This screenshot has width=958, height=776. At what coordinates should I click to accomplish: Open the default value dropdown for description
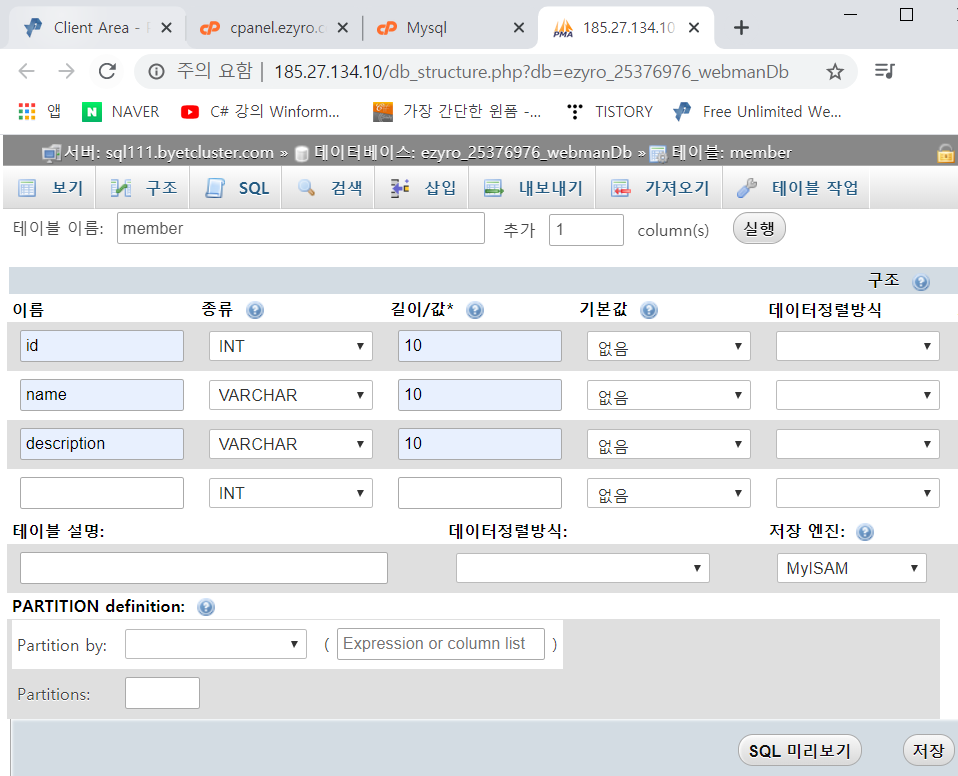click(669, 444)
